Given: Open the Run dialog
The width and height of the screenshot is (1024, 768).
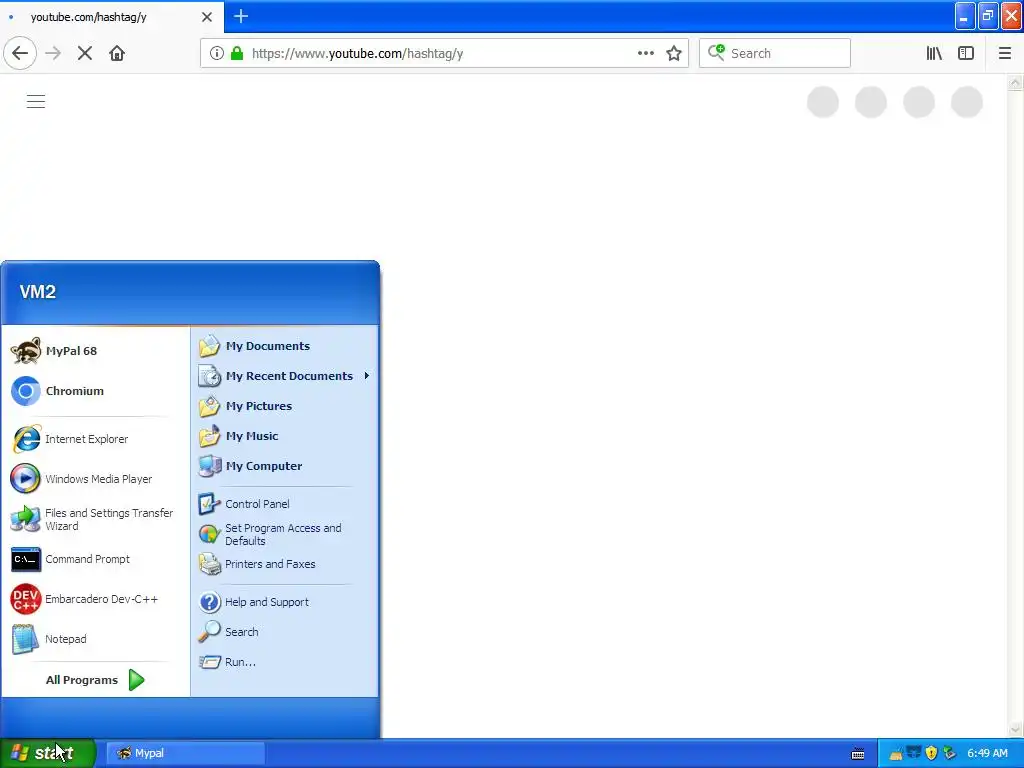Looking at the screenshot, I should pyautogui.click(x=285, y=662).
